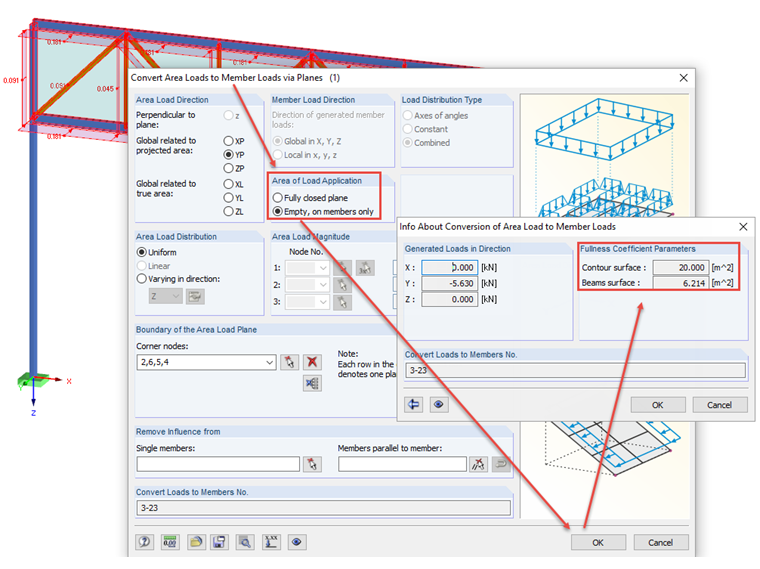Open the Node No. 1 dropdown
Image resolution: width=760 pixels, height=569 pixels.
coord(323,268)
